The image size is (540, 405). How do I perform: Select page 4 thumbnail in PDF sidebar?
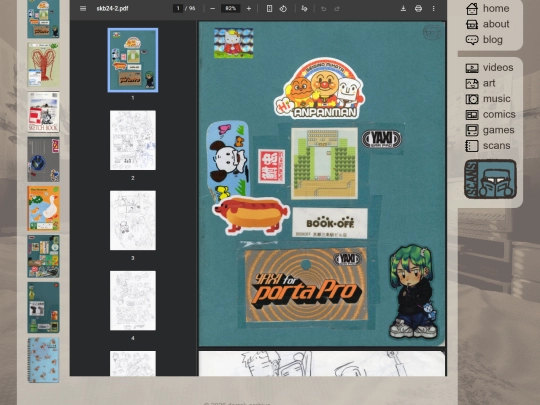(133, 301)
